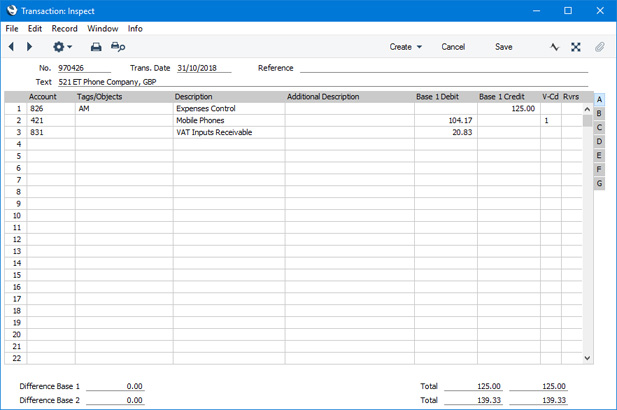Select account cell 826

(51, 109)
